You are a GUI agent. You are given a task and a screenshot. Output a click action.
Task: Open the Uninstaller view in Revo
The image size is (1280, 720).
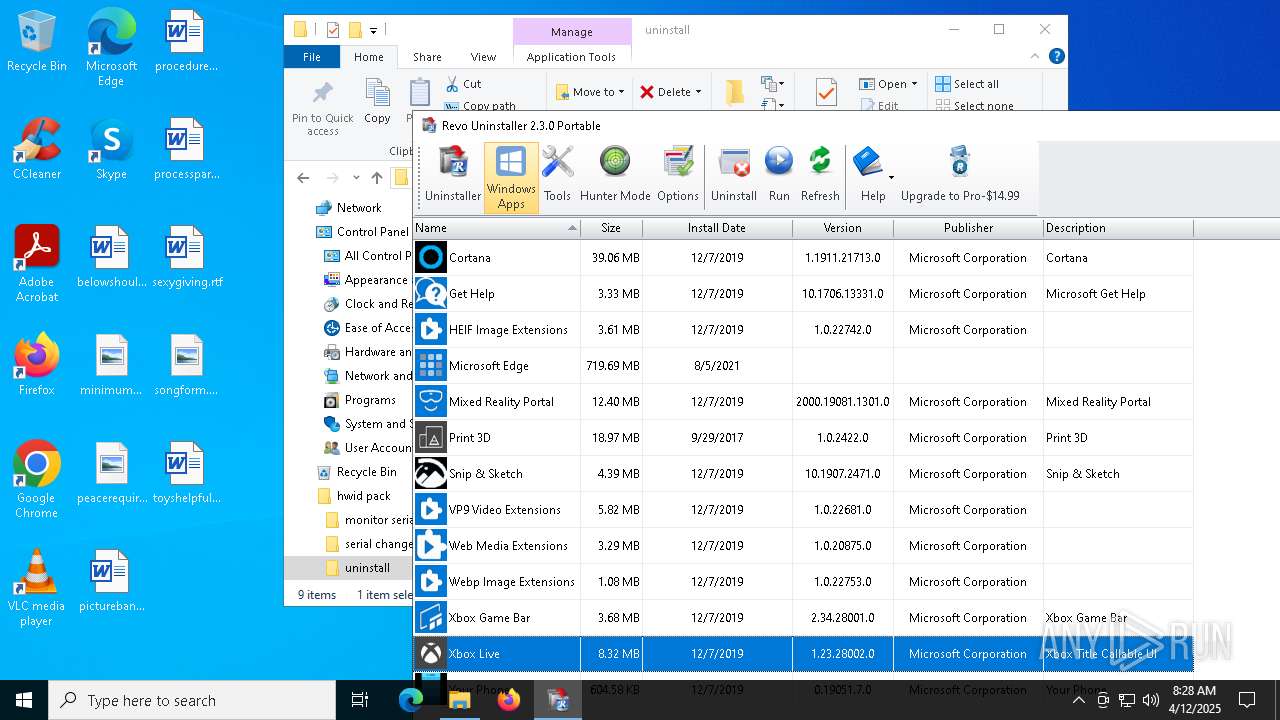coord(453,176)
